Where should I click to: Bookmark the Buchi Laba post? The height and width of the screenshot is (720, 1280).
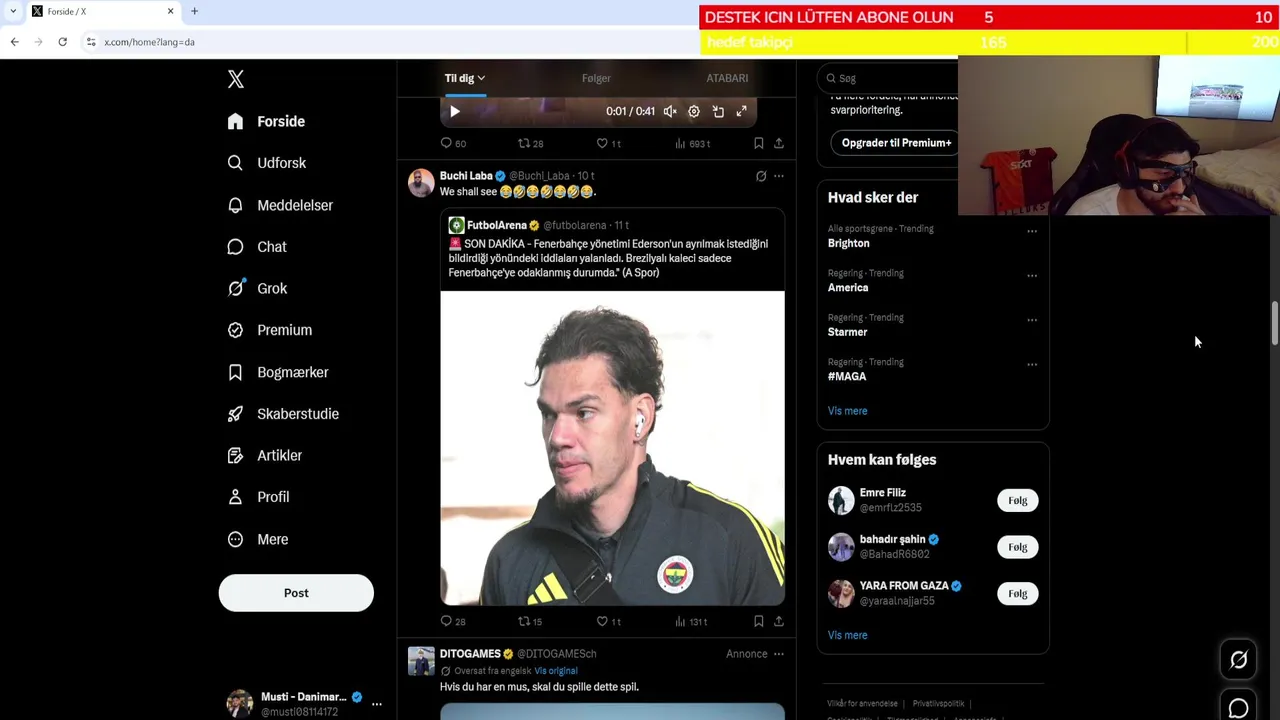tap(759, 621)
